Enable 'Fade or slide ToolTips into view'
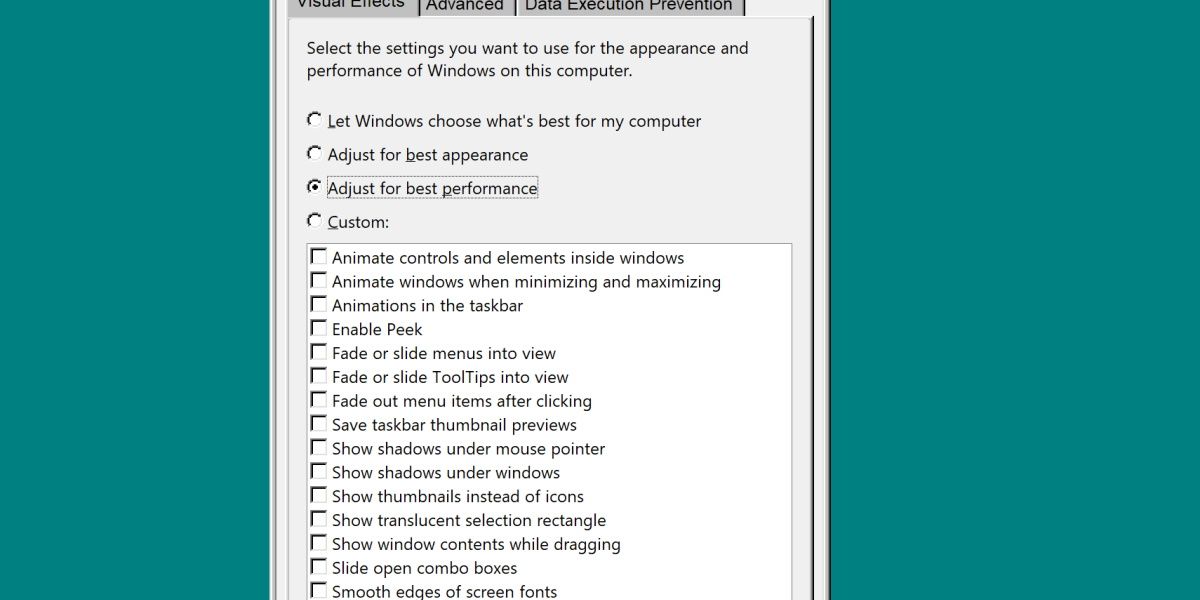Image resolution: width=1200 pixels, height=600 pixels. pos(319,375)
